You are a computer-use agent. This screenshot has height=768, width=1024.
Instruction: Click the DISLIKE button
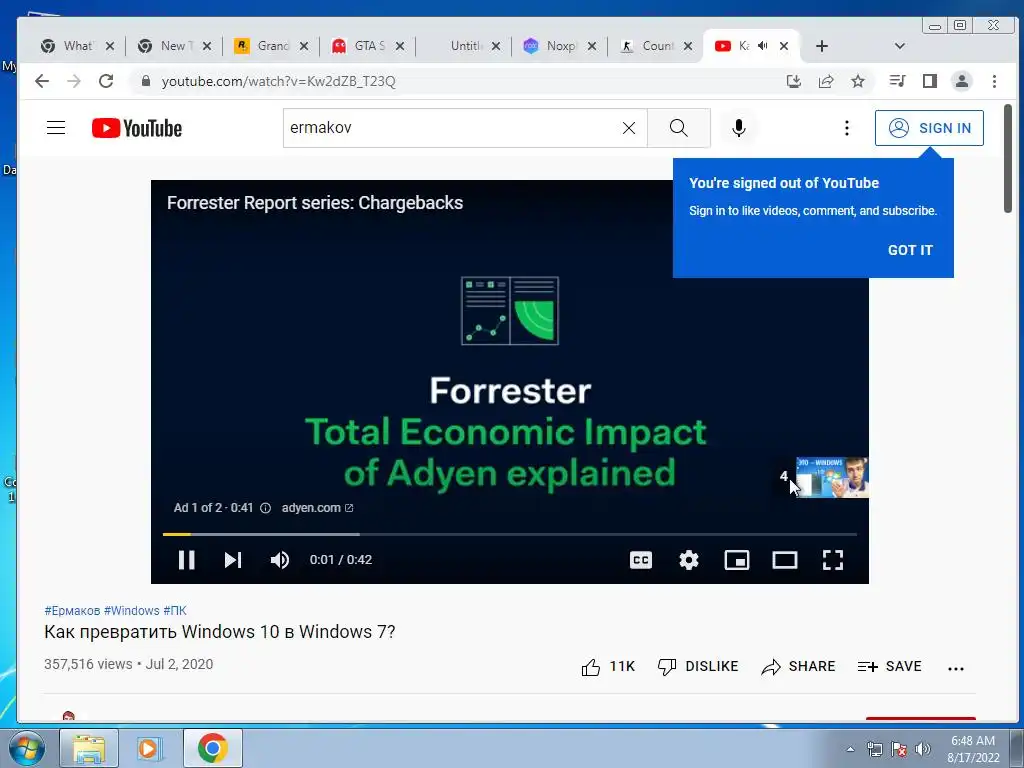coord(697,667)
